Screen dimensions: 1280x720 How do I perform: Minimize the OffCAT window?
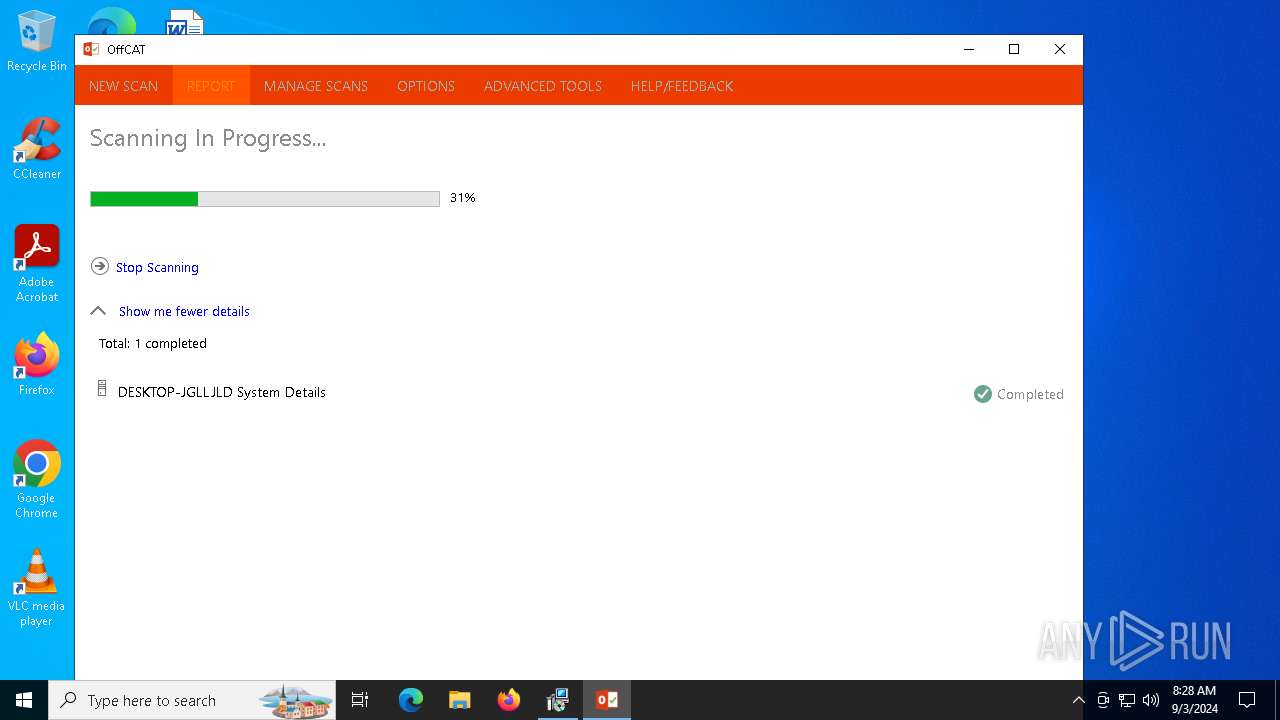pos(968,49)
